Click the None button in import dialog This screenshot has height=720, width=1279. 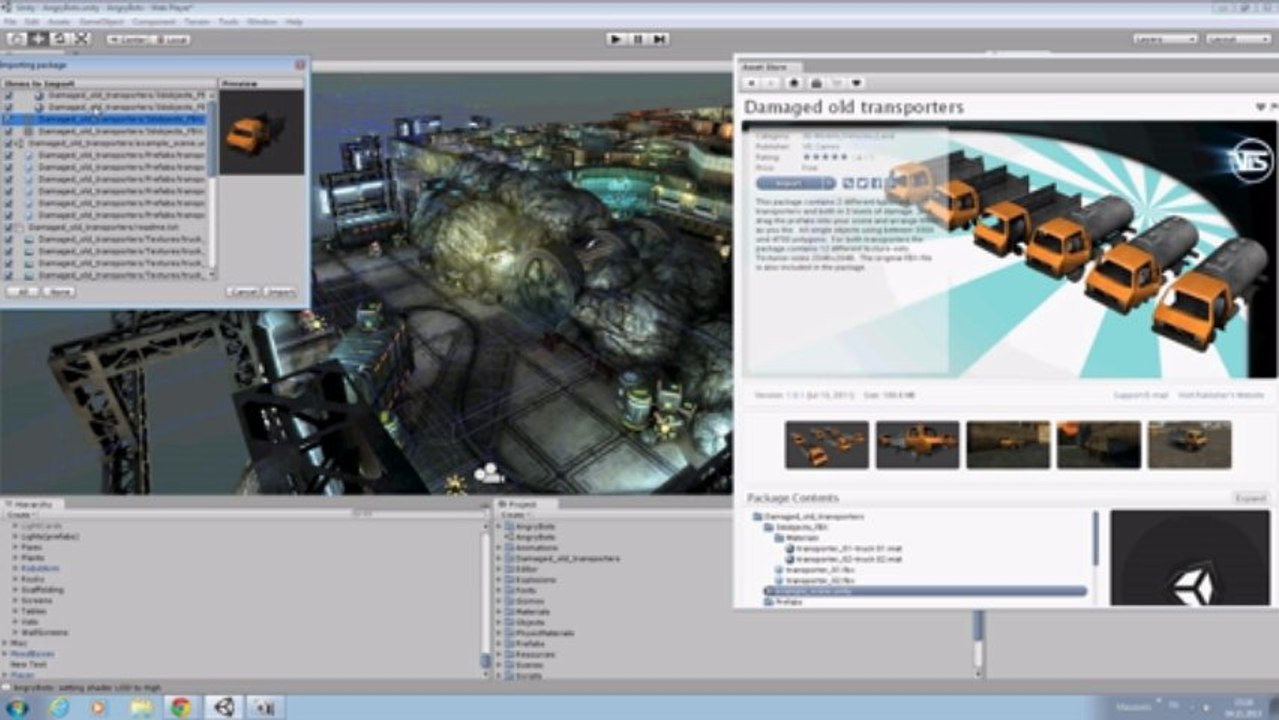58,292
